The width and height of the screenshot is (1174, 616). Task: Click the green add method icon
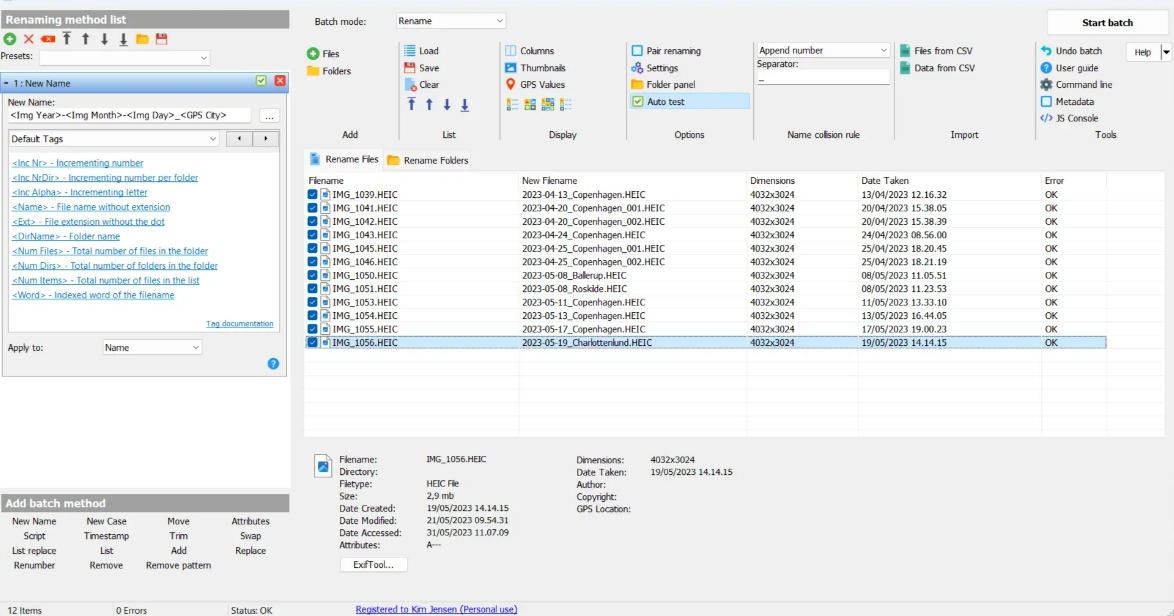click(10, 39)
